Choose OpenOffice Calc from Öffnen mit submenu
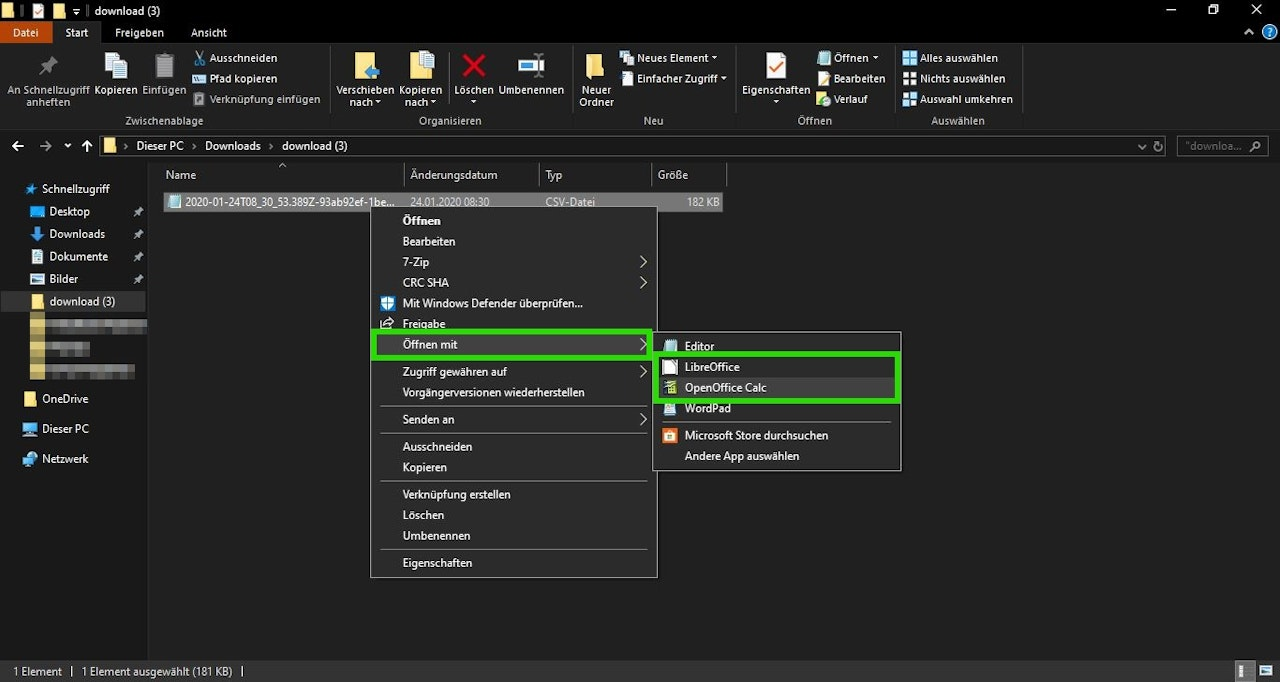The height and width of the screenshot is (682, 1280). [725, 388]
